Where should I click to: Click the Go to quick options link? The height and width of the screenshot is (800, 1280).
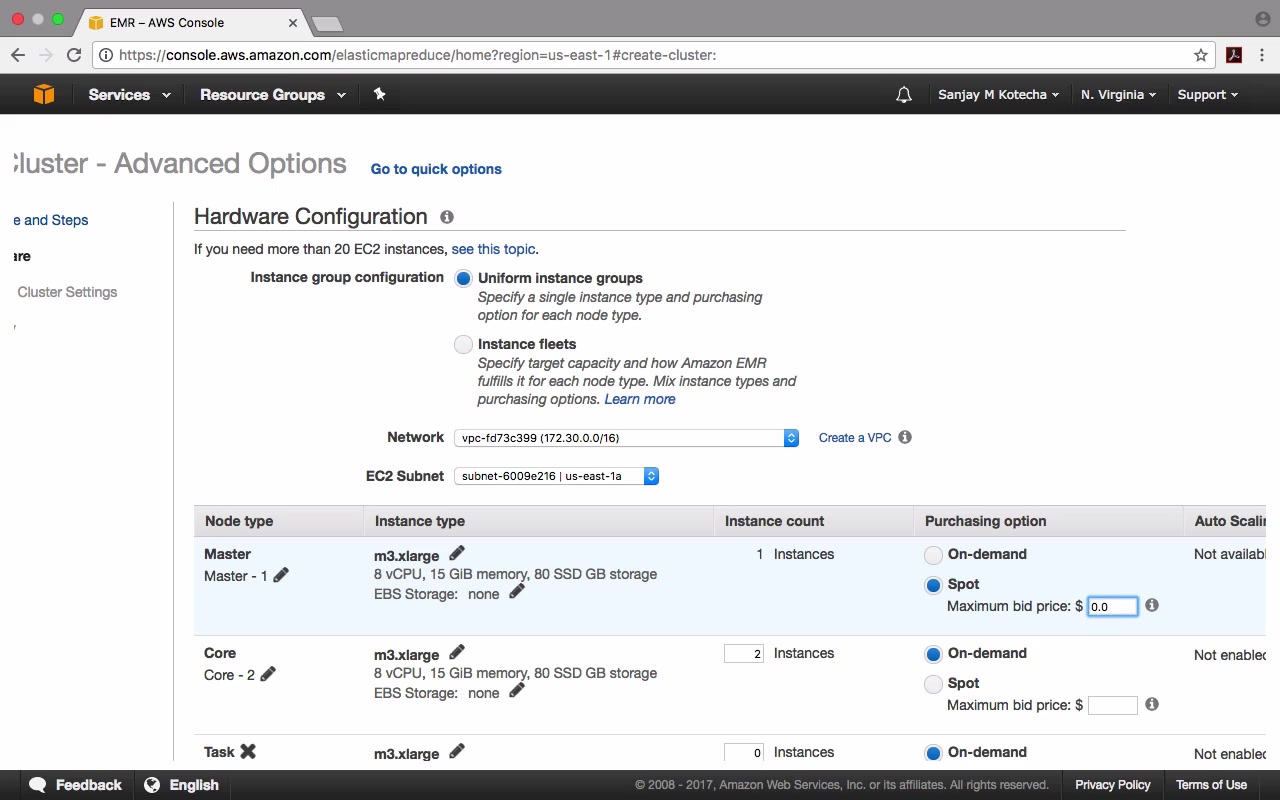pos(436,169)
